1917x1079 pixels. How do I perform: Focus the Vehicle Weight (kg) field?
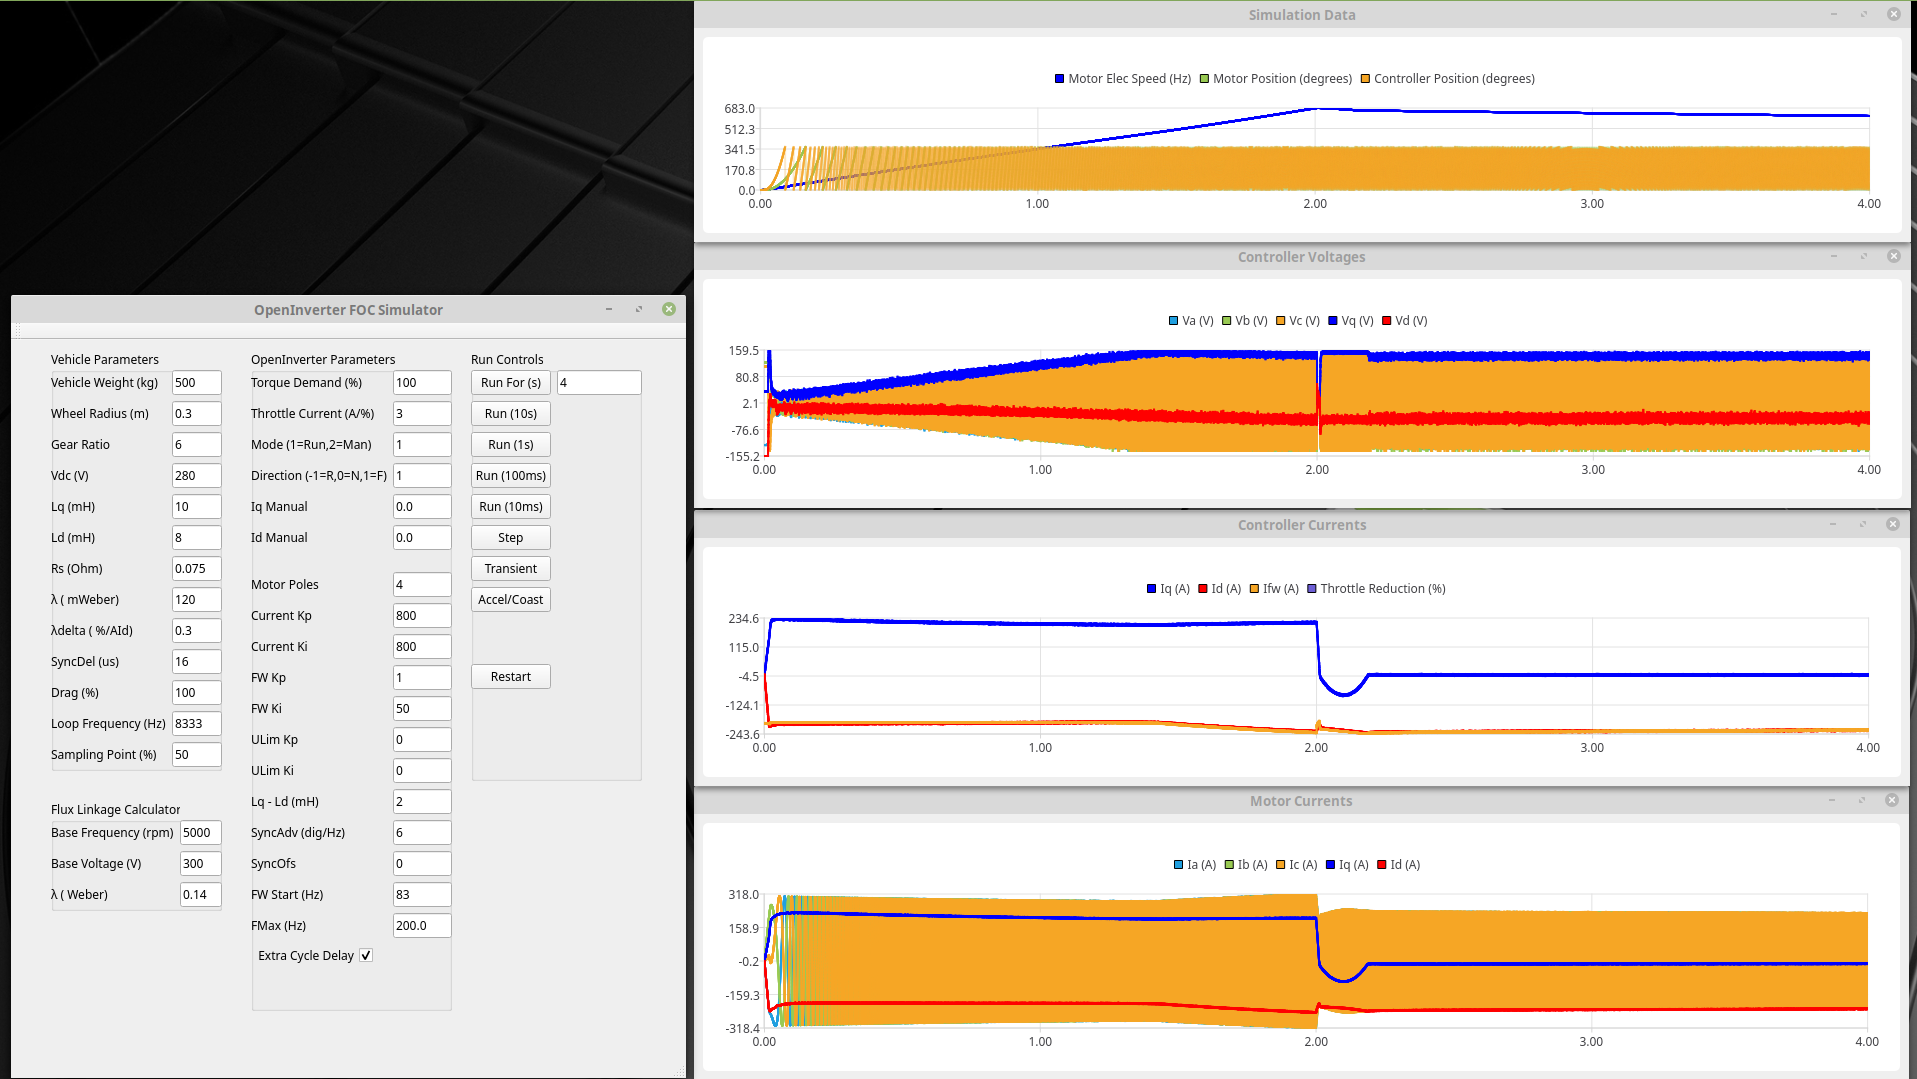coord(196,383)
